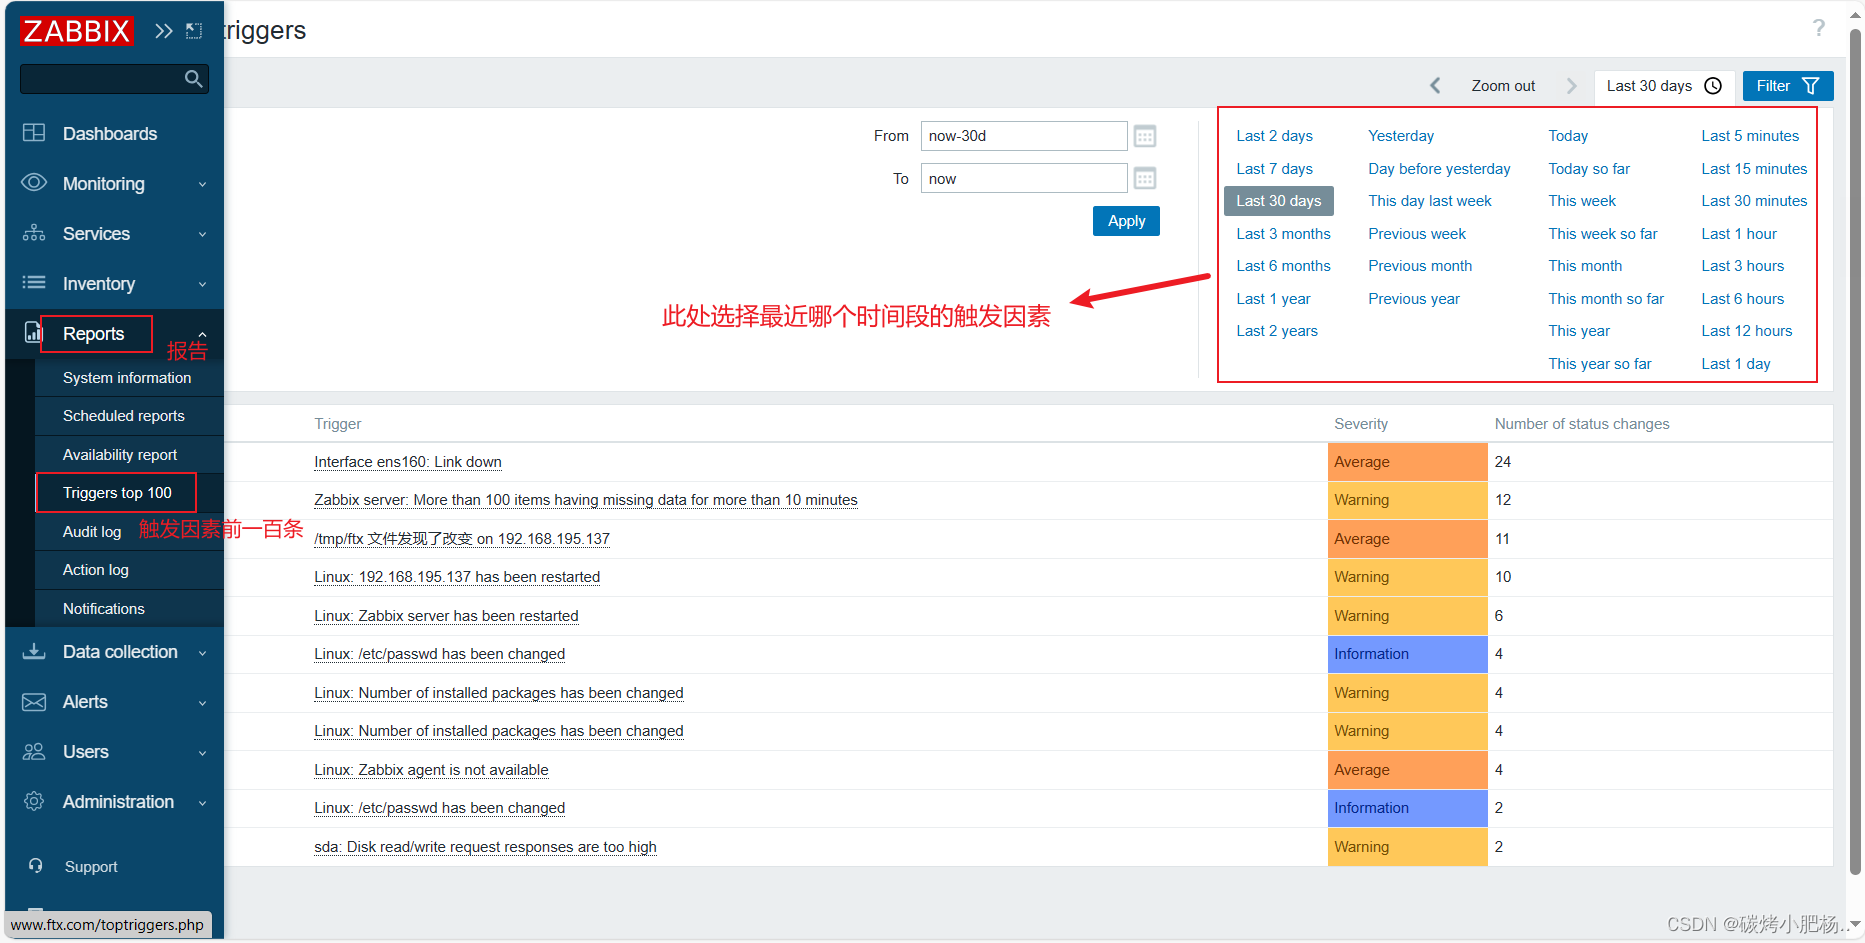The height and width of the screenshot is (943, 1865).
Task: Toggle sidebar hide mode icon
Action: [x=194, y=31]
